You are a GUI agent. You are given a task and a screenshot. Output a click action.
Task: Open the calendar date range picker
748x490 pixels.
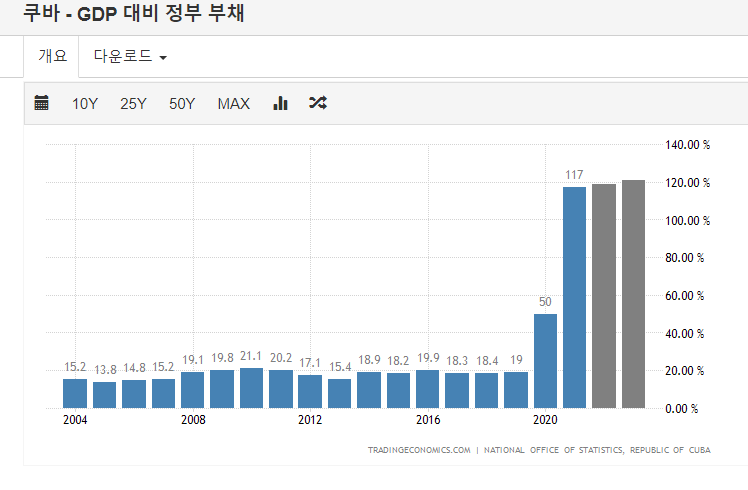pyautogui.click(x=42, y=103)
